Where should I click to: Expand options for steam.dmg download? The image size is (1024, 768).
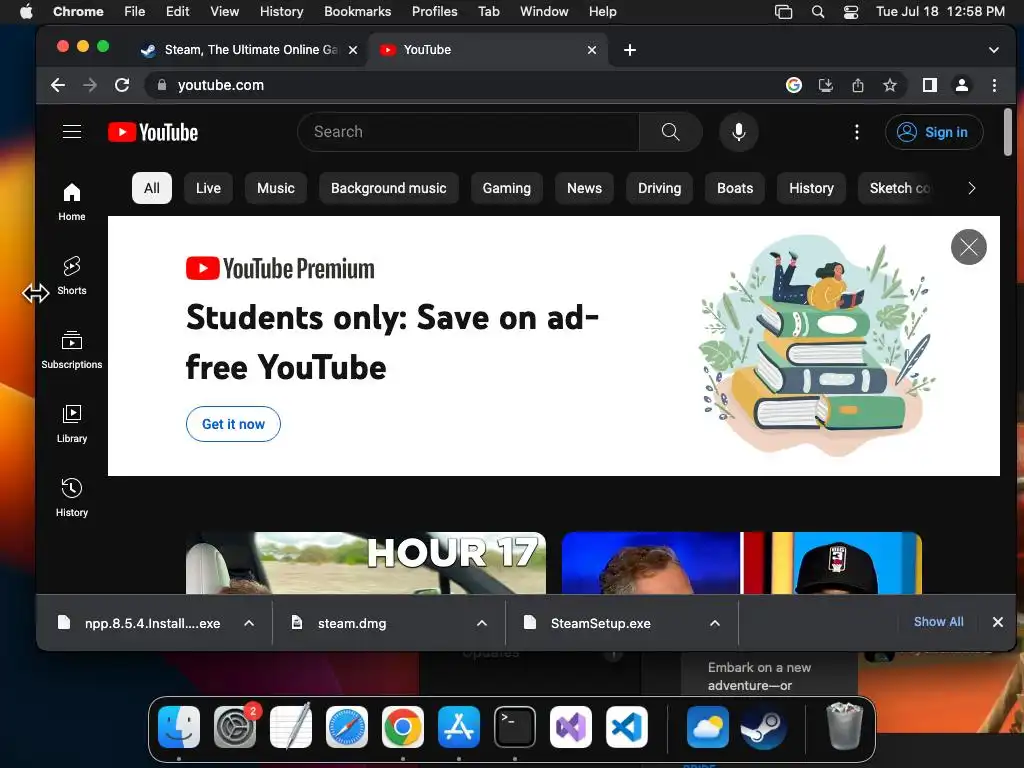tap(482, 623)
